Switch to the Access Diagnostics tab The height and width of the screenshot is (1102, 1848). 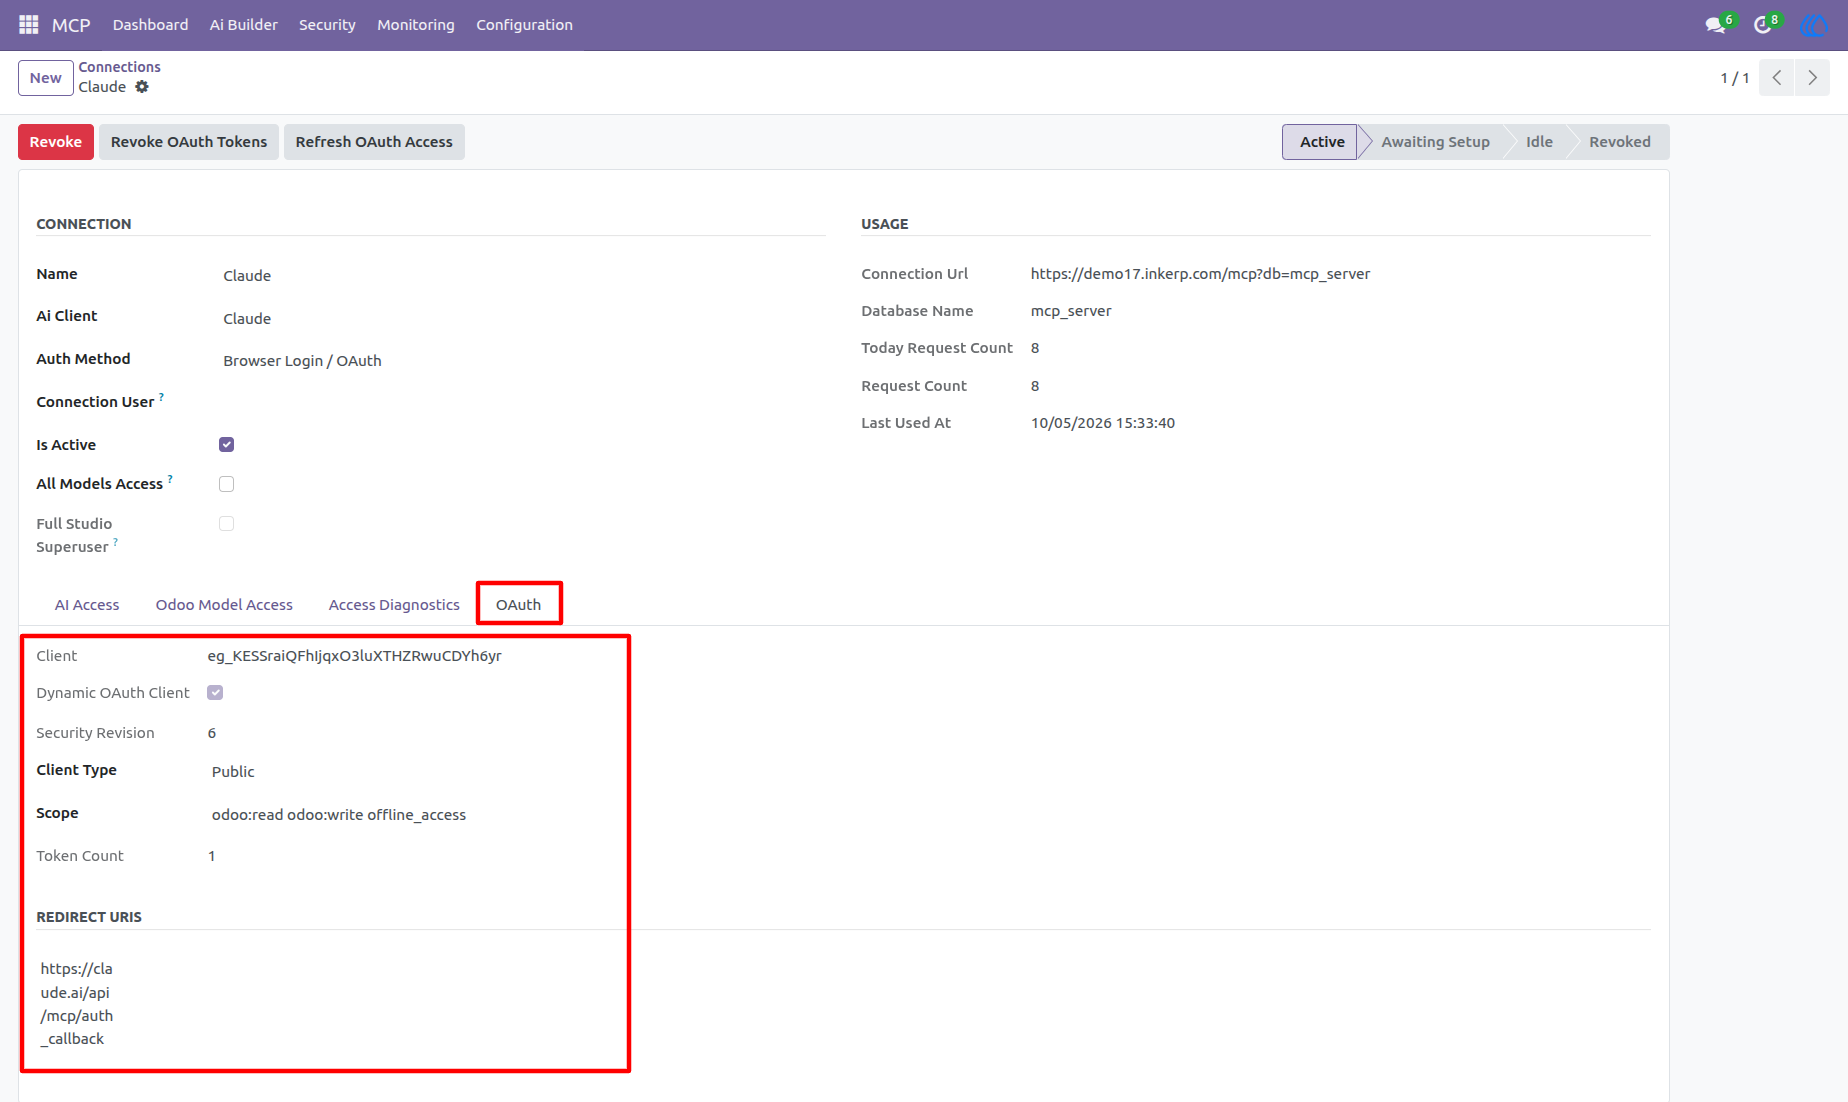point(394,605)
